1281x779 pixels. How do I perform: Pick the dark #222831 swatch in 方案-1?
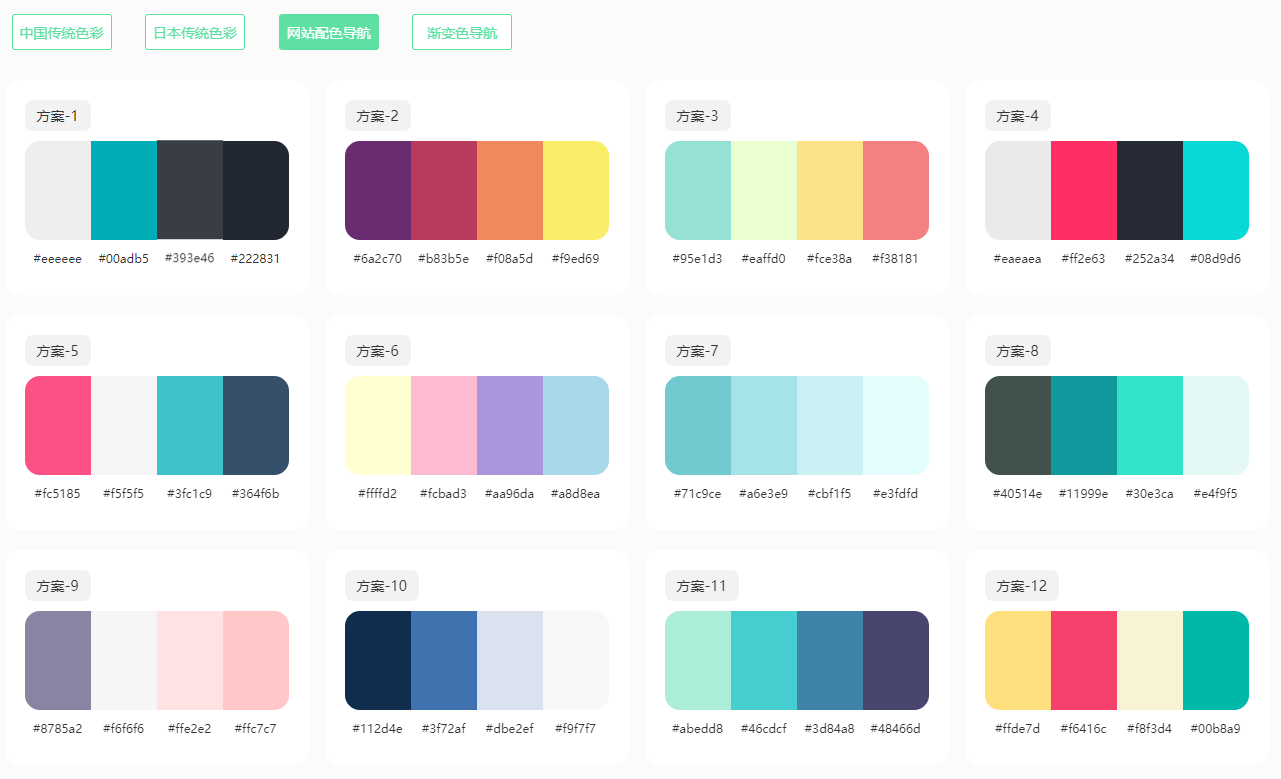coord(256,190)
